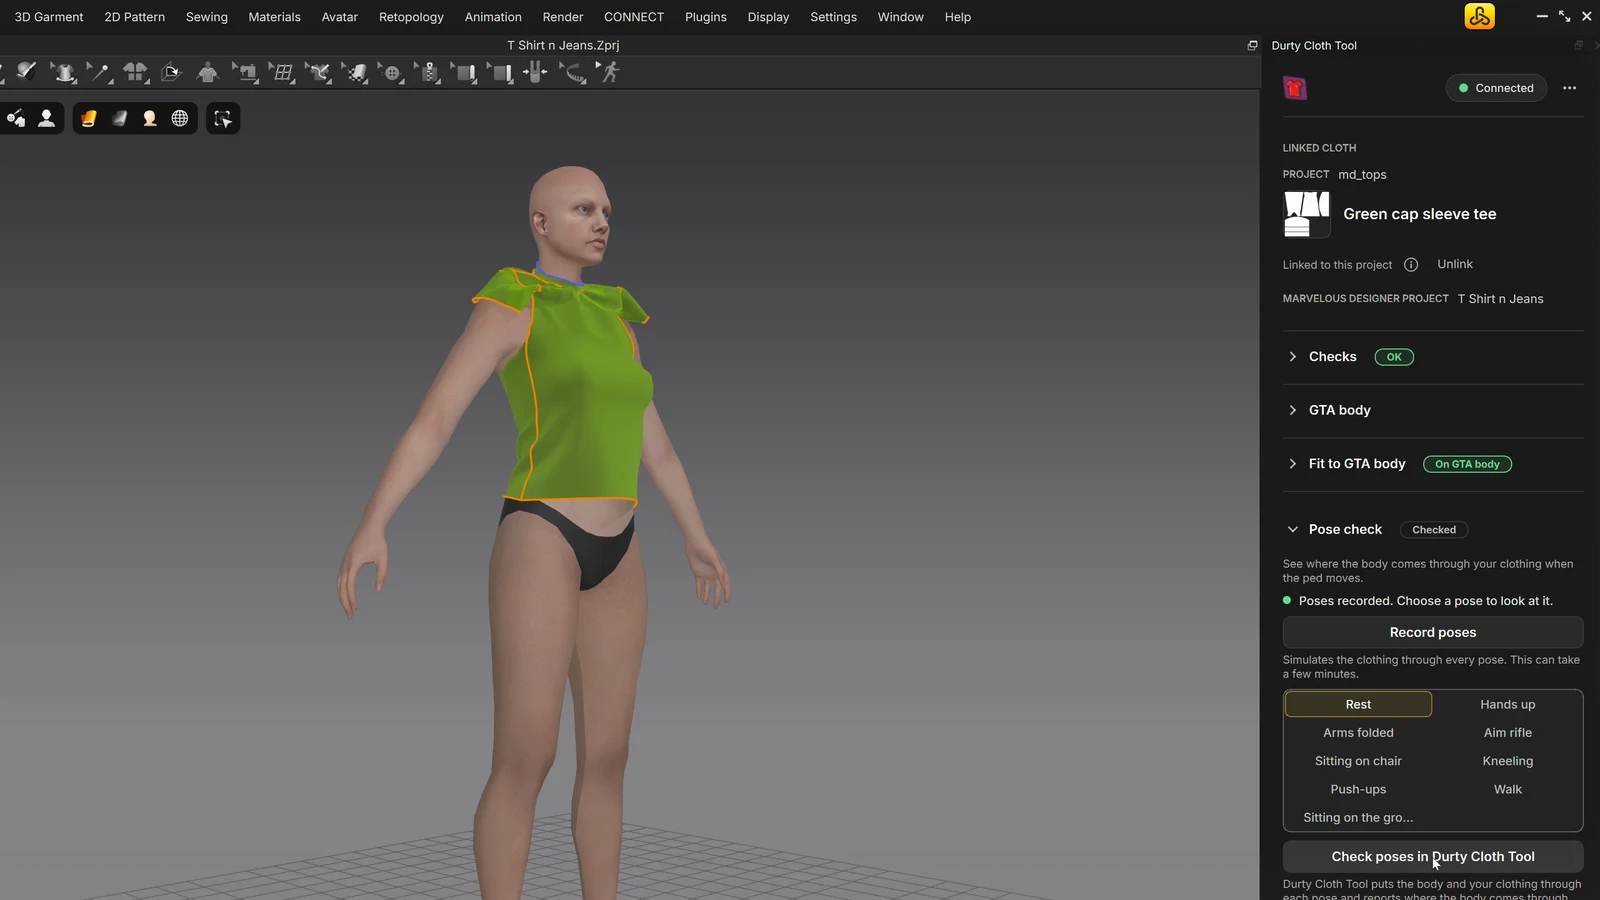Image resolution: width=1600 pixels, height=900 pixels.
Task: Select the grid pattern edit tool
Action: coord(283,72)
